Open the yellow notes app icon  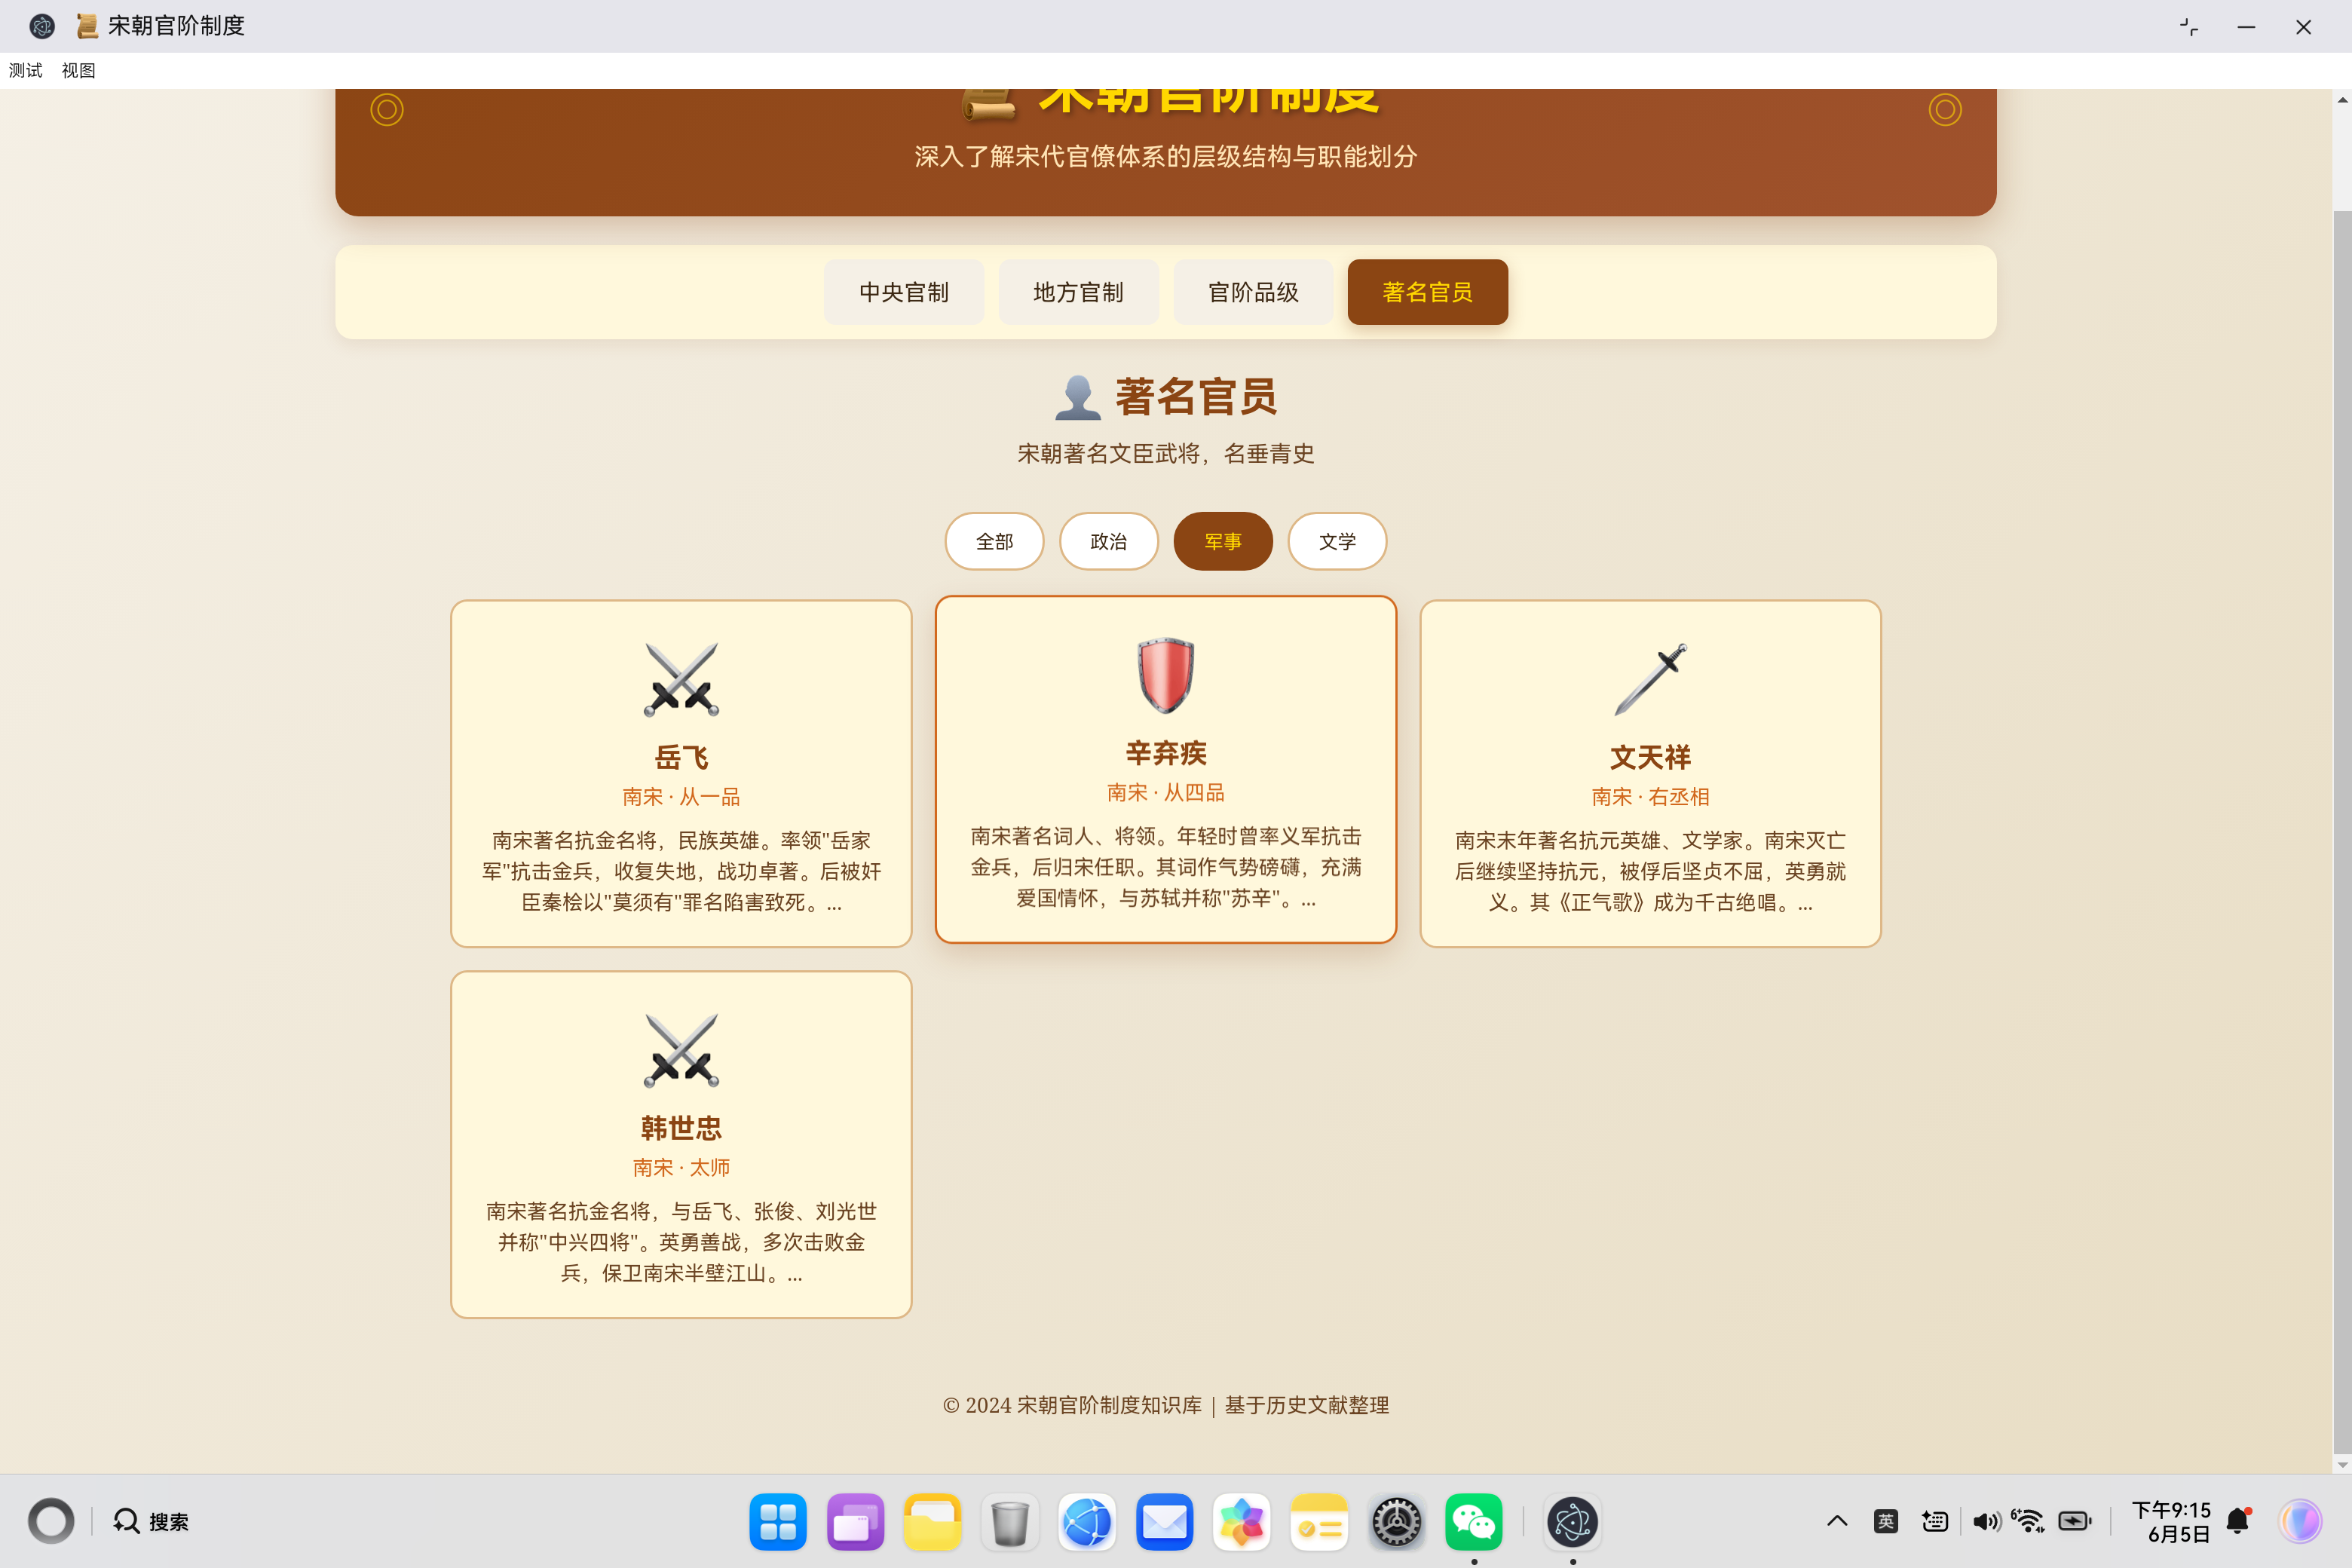[x=1319, y=1522]
